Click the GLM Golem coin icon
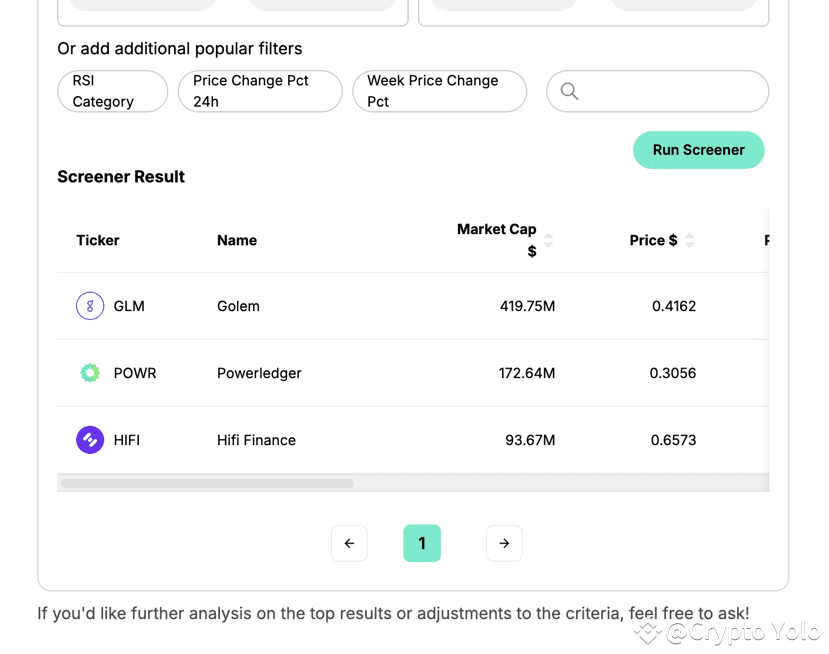This screenshot has width=829, height=654. tap(90, 306)
